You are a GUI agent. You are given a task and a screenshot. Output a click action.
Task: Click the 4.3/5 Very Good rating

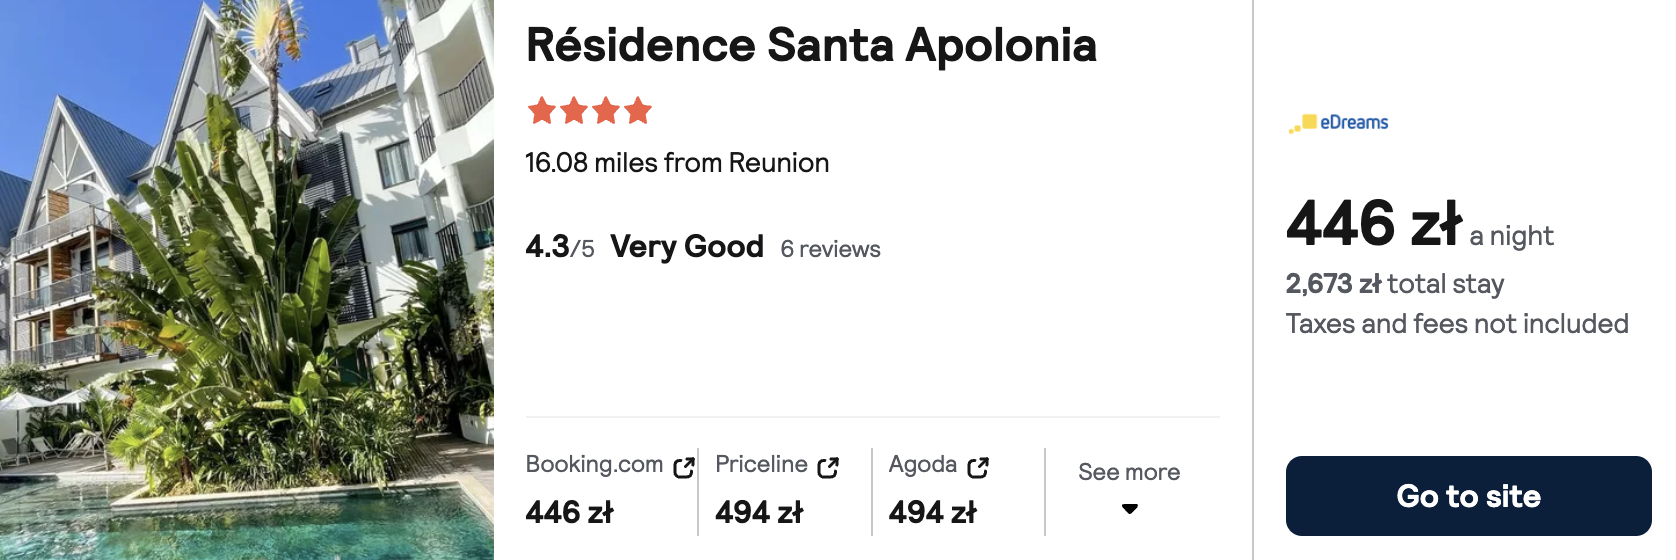click(644, 246)
